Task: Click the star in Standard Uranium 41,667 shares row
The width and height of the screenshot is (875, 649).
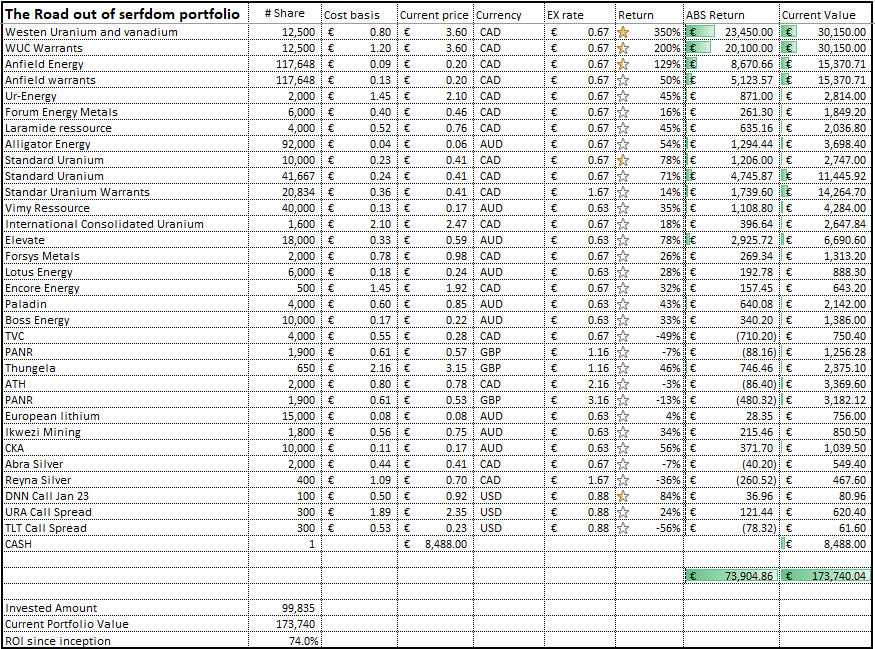Action: pos(623,176)
